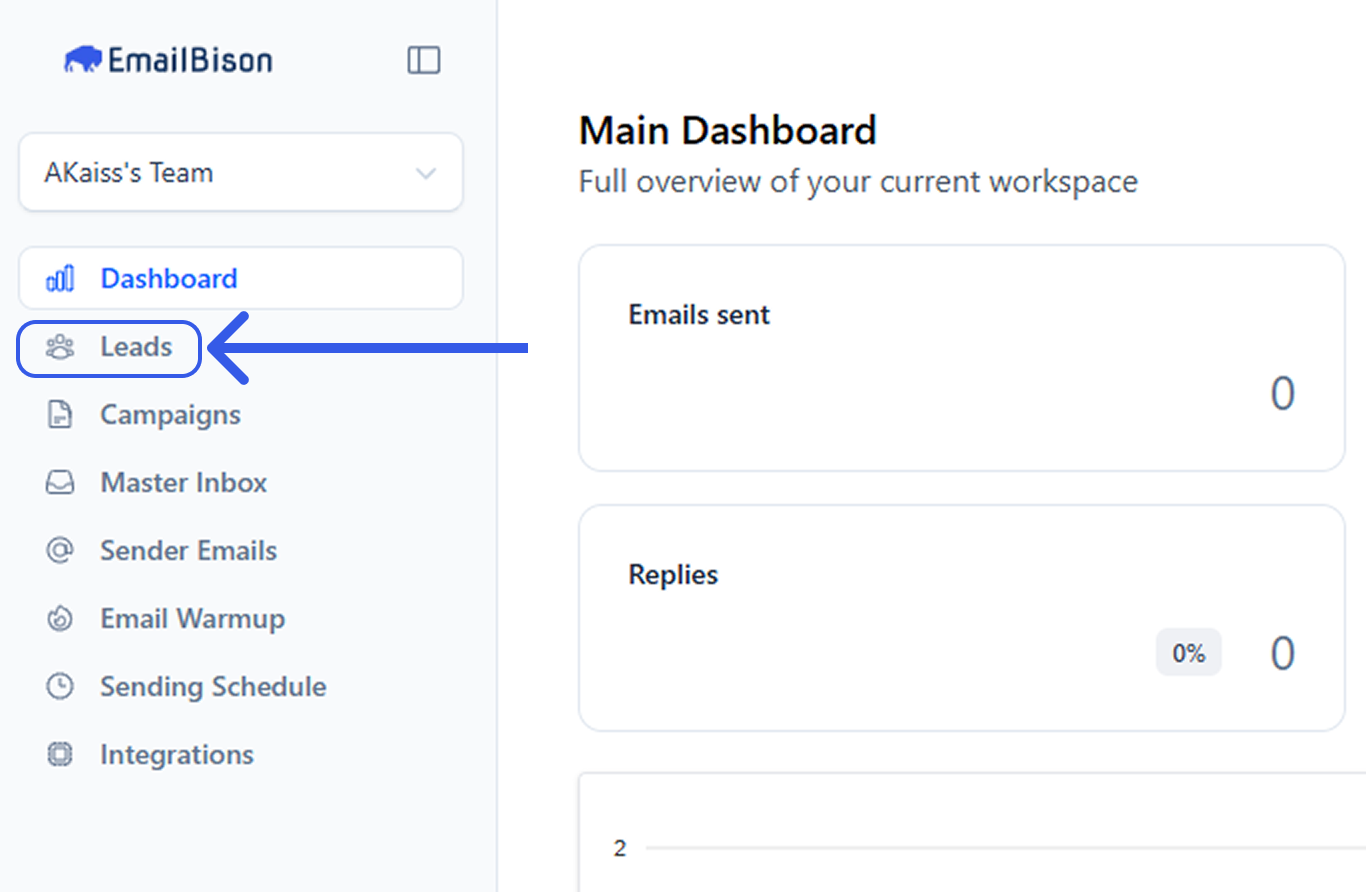Click the Main Dashboard heading
Screen dimensions: 1366x892
click(727, 131)
